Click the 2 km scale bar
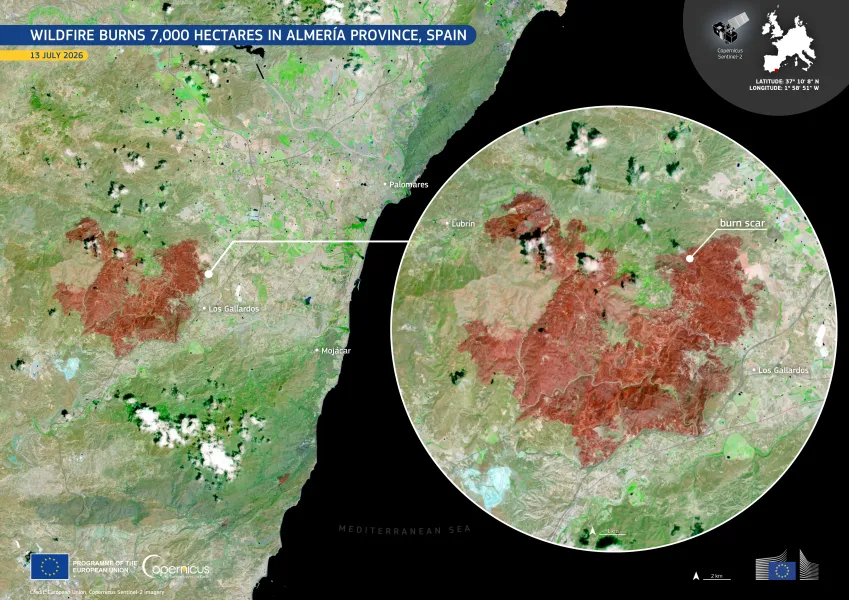 coord(716,577)
